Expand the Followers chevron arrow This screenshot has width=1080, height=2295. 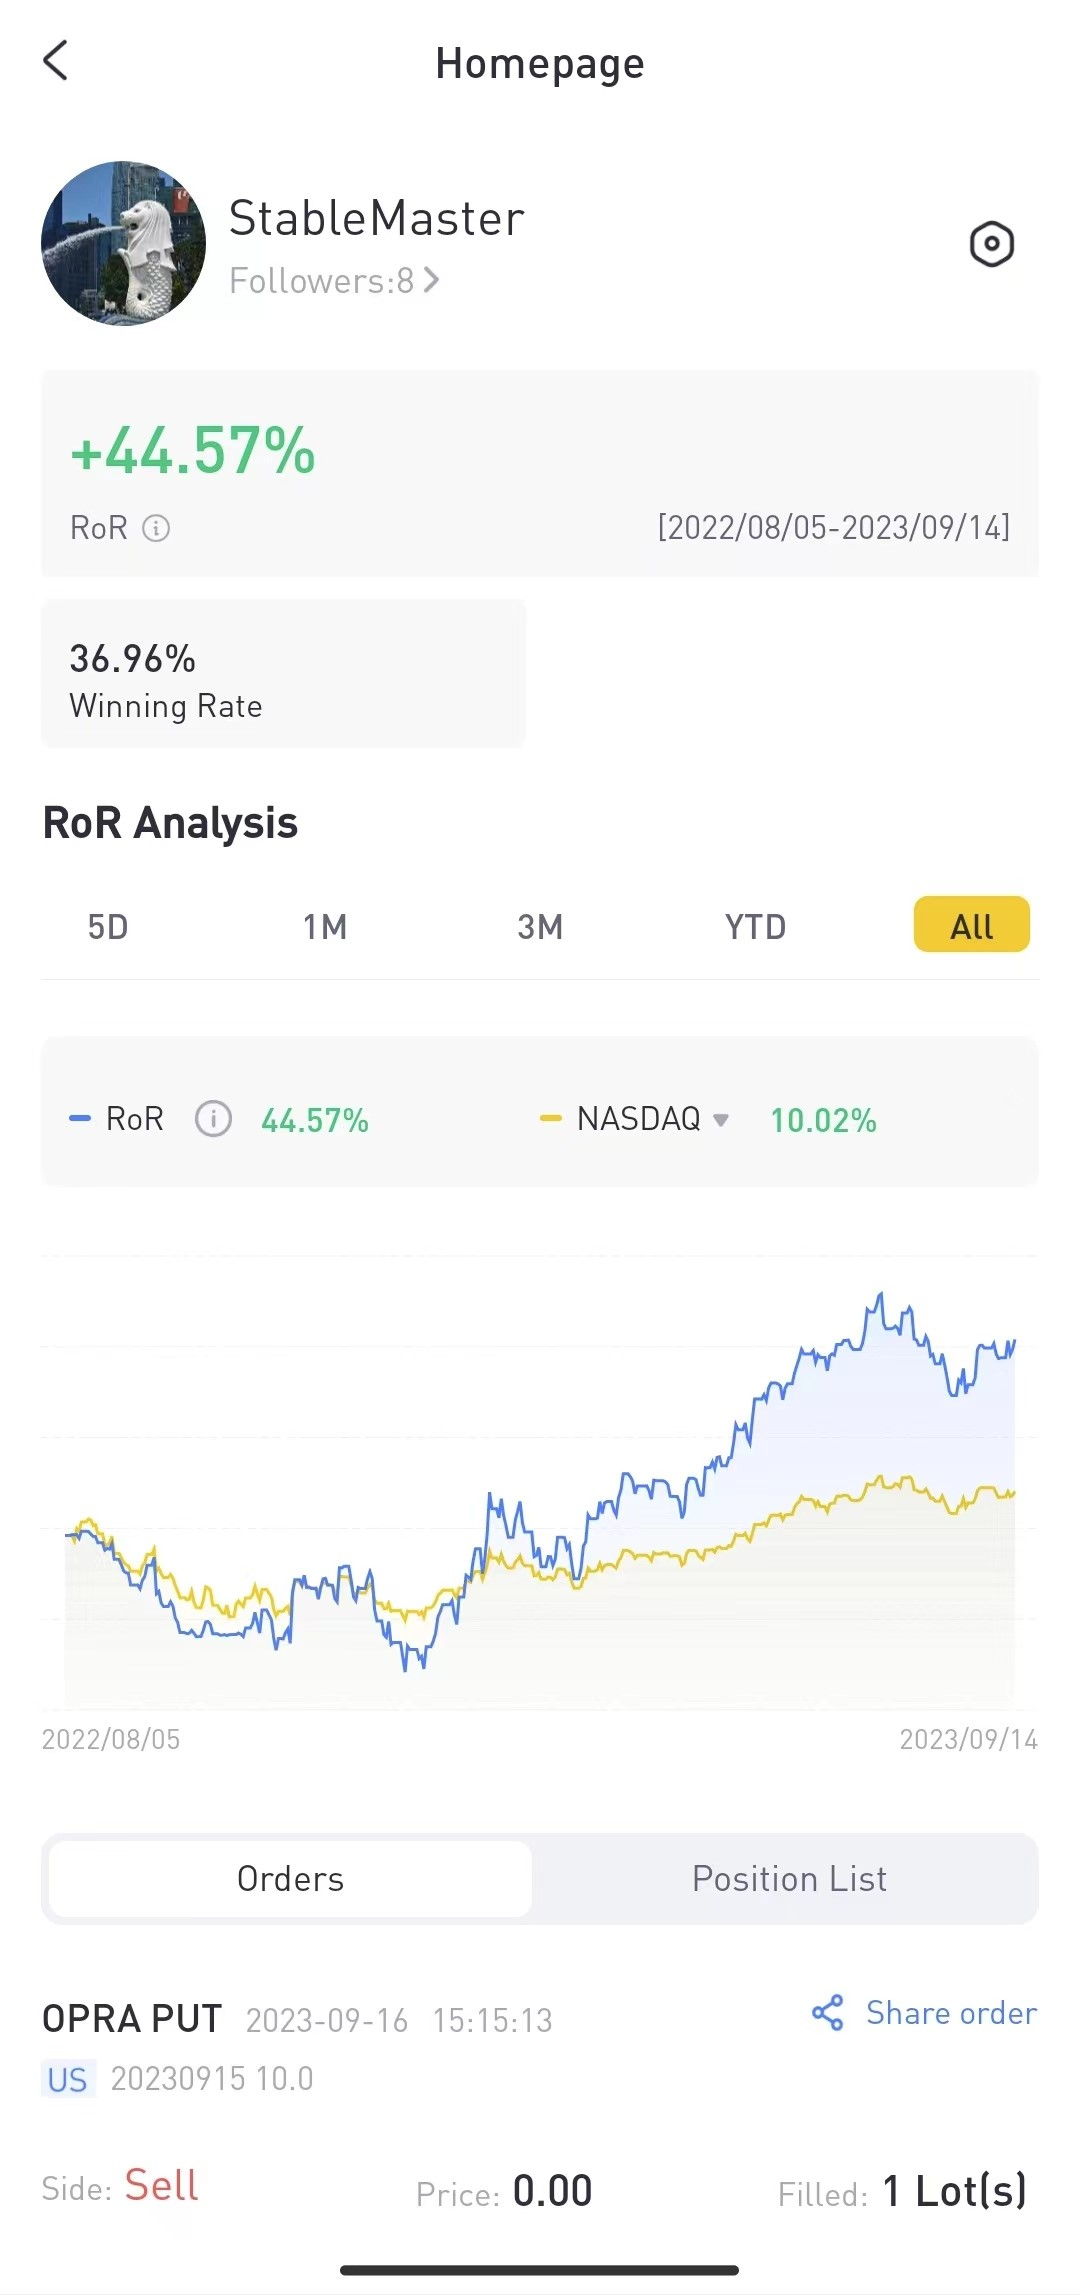[x=431, y=280]
